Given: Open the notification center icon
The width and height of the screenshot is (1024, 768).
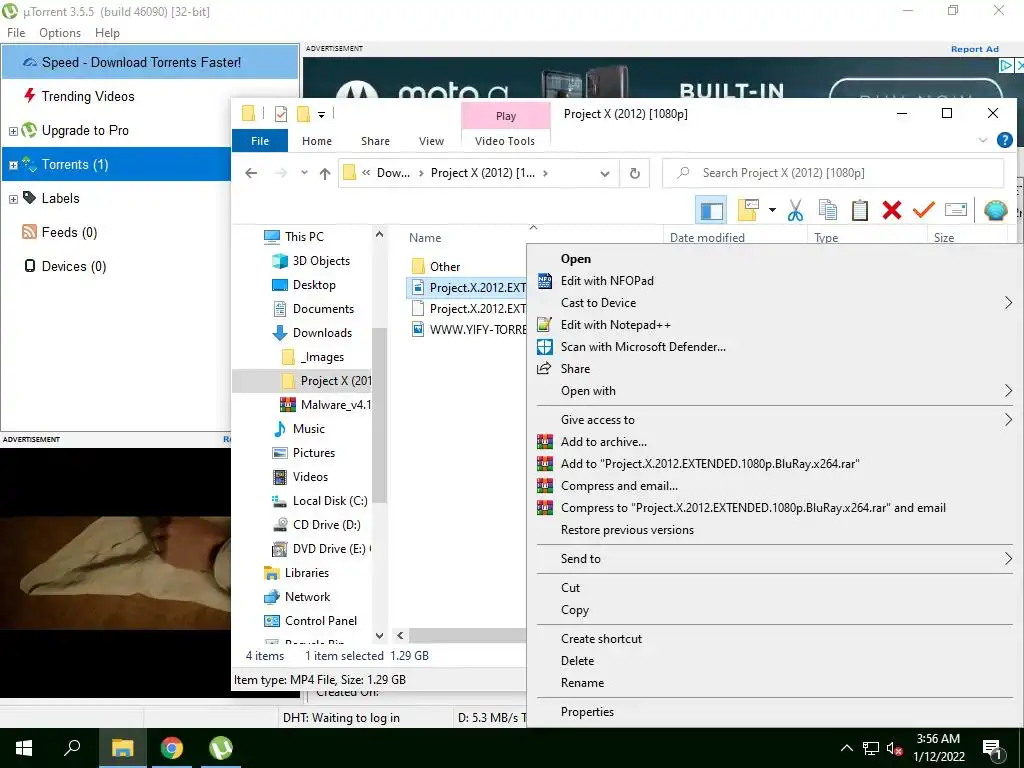Looking at the screenshot, I should coord(992,749).
